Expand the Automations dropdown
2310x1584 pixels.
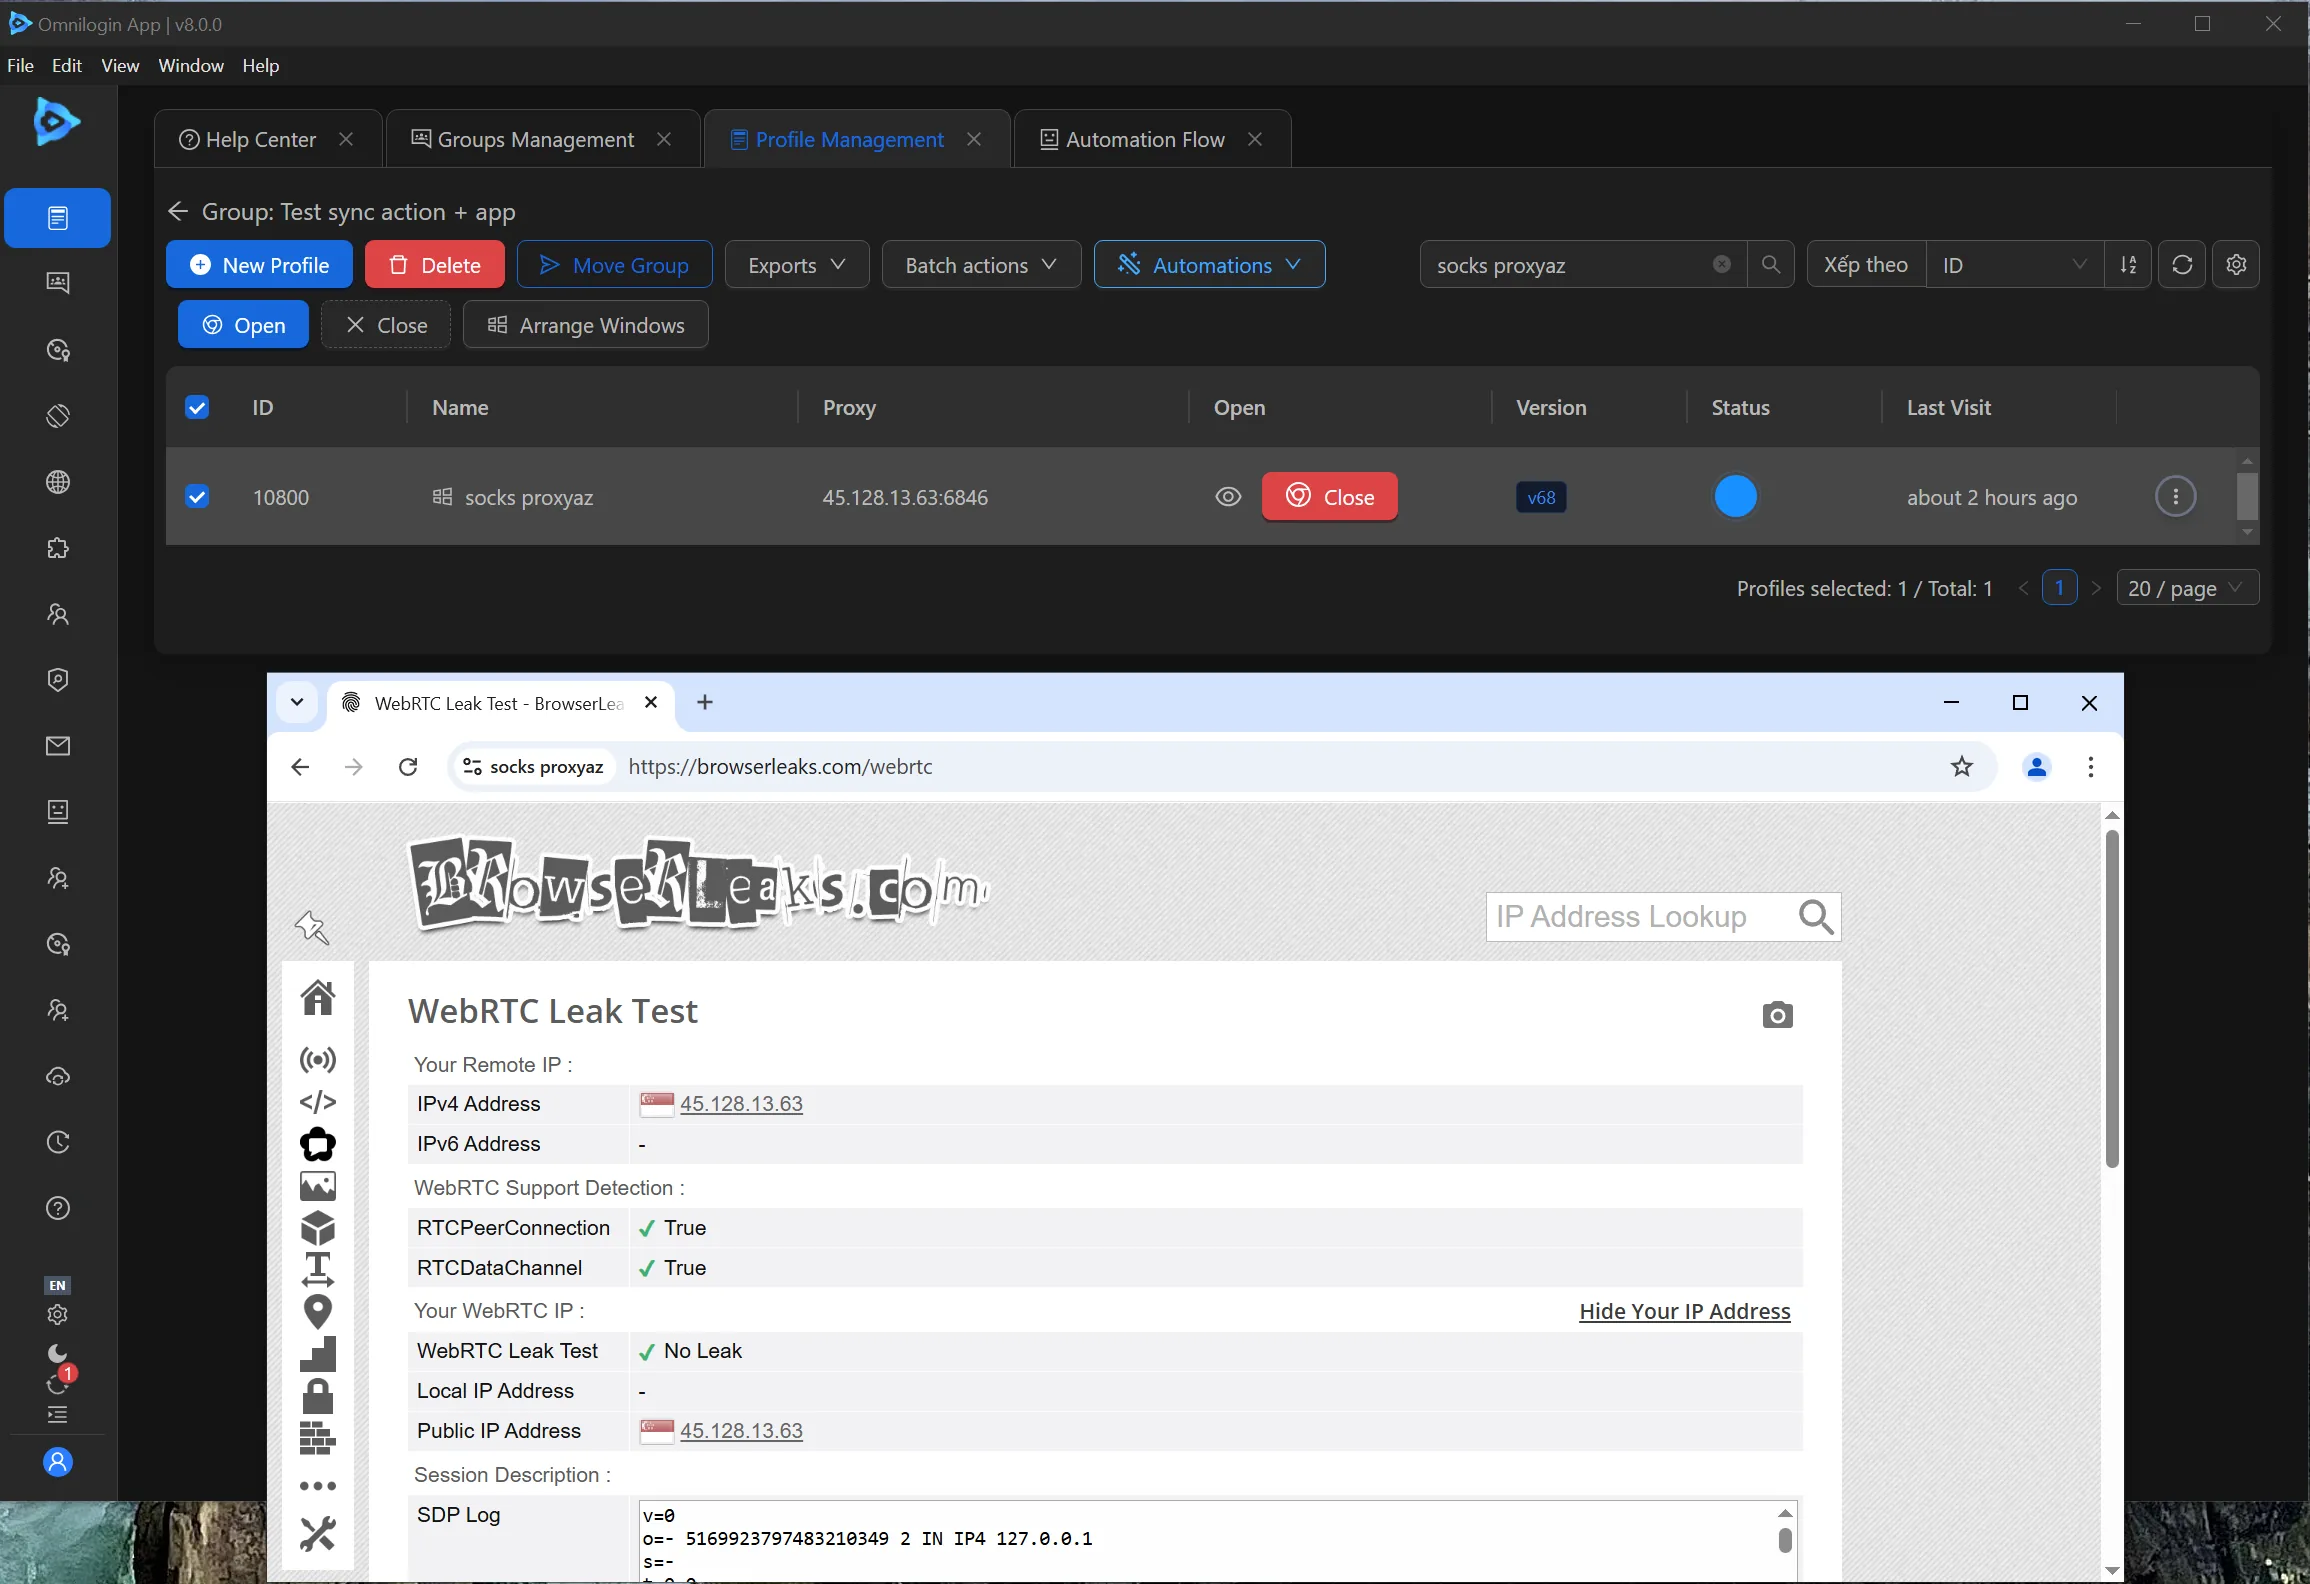1209,265
